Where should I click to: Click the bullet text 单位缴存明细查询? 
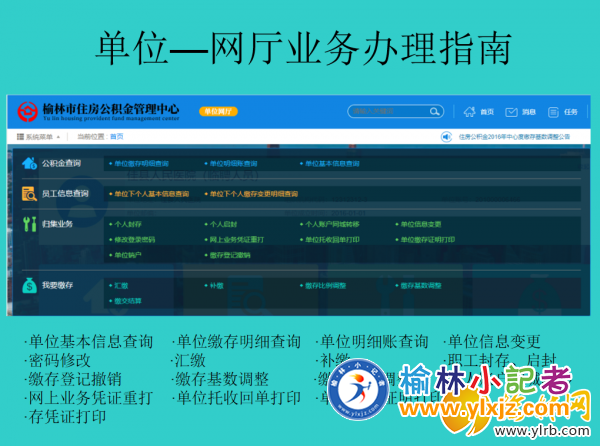coord(239,342)
